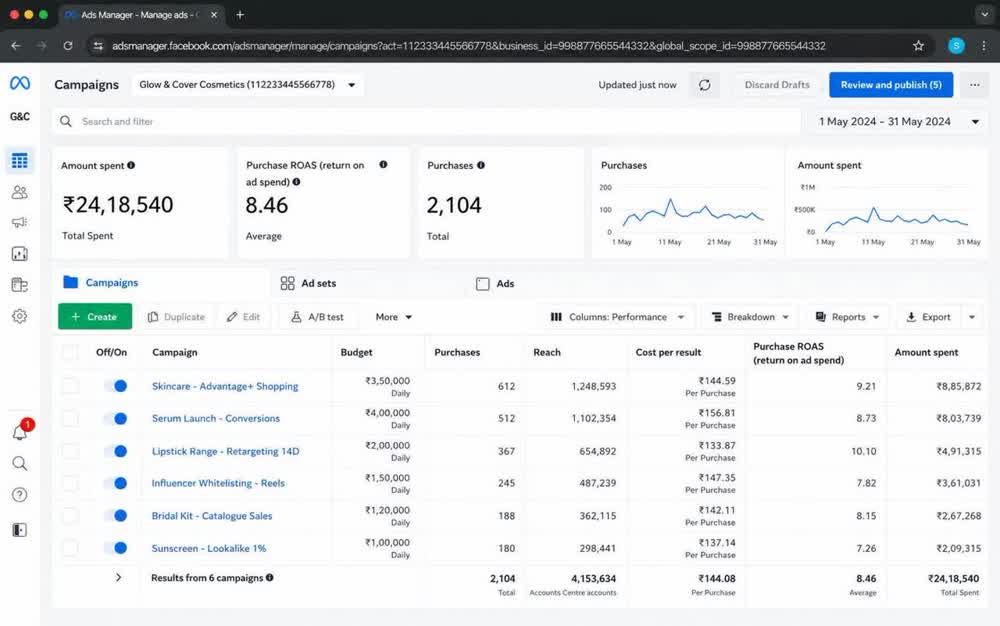Click the Search and filter field
Screen dimensions: 1000x626
[426, 121]
